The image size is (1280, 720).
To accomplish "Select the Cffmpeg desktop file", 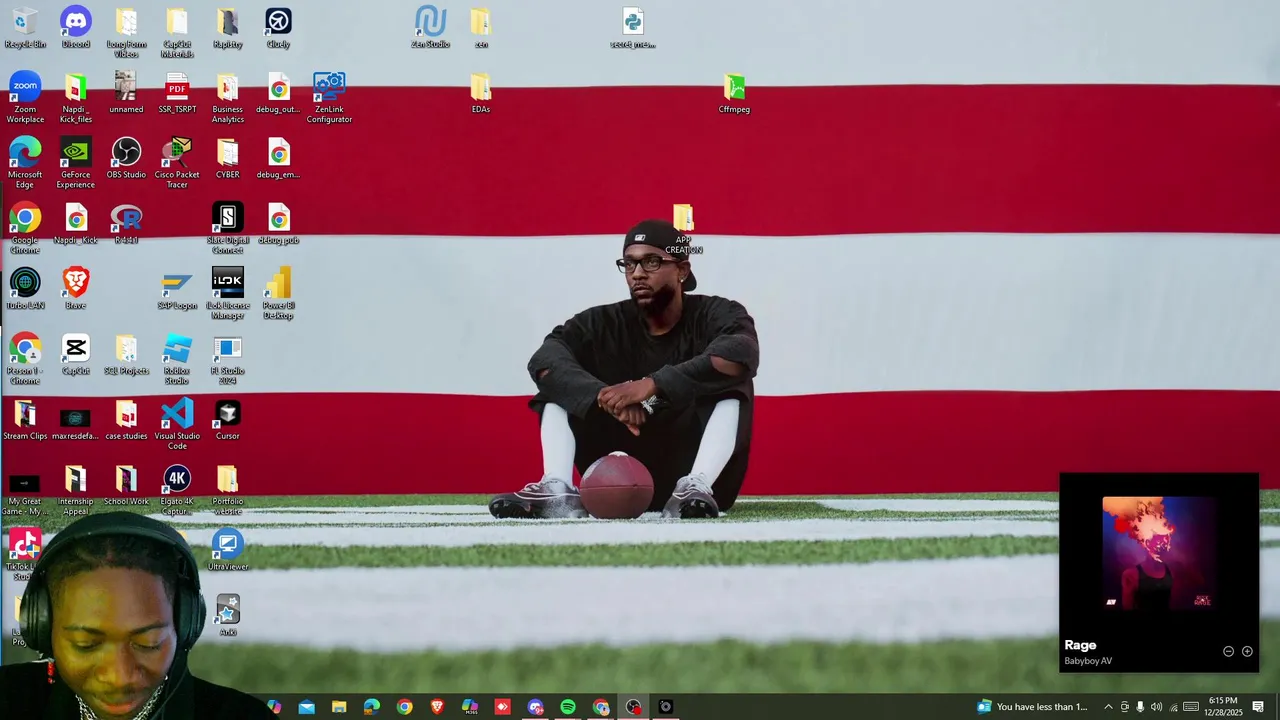I will pos(734,93).
